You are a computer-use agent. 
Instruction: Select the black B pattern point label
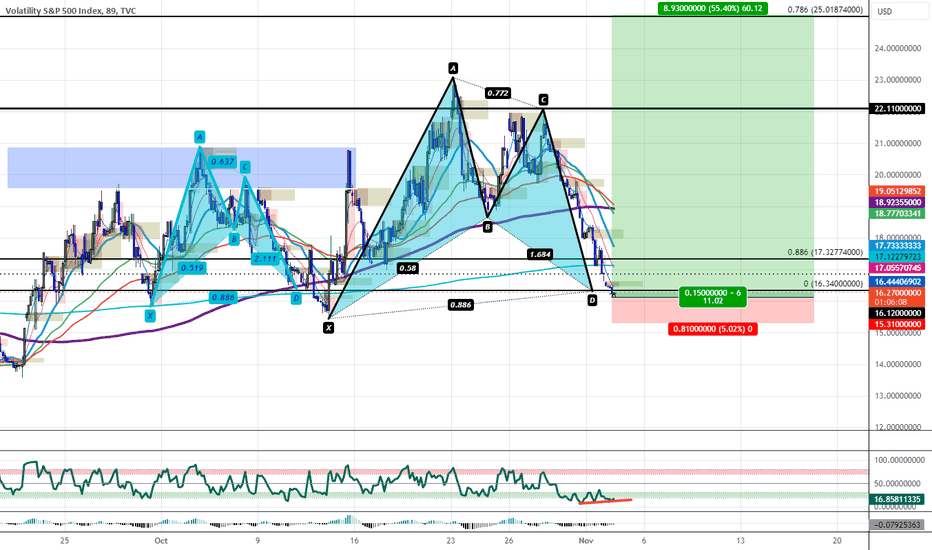click(487, 227)
